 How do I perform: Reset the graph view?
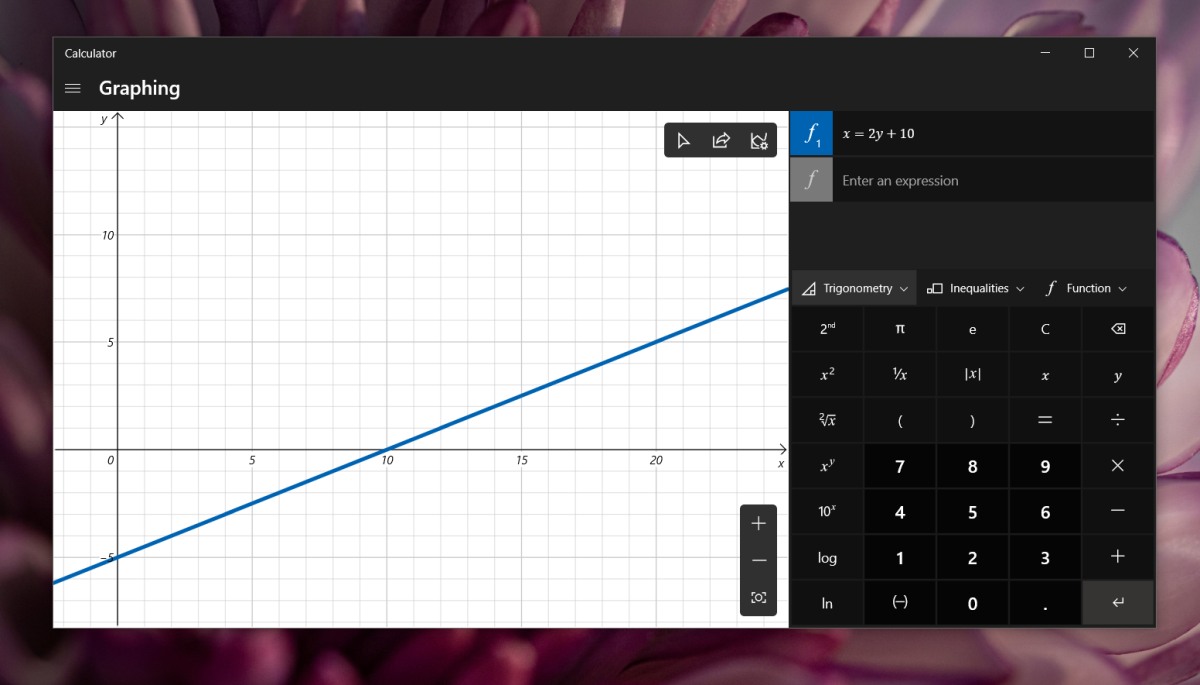click(x=758, y=596)
